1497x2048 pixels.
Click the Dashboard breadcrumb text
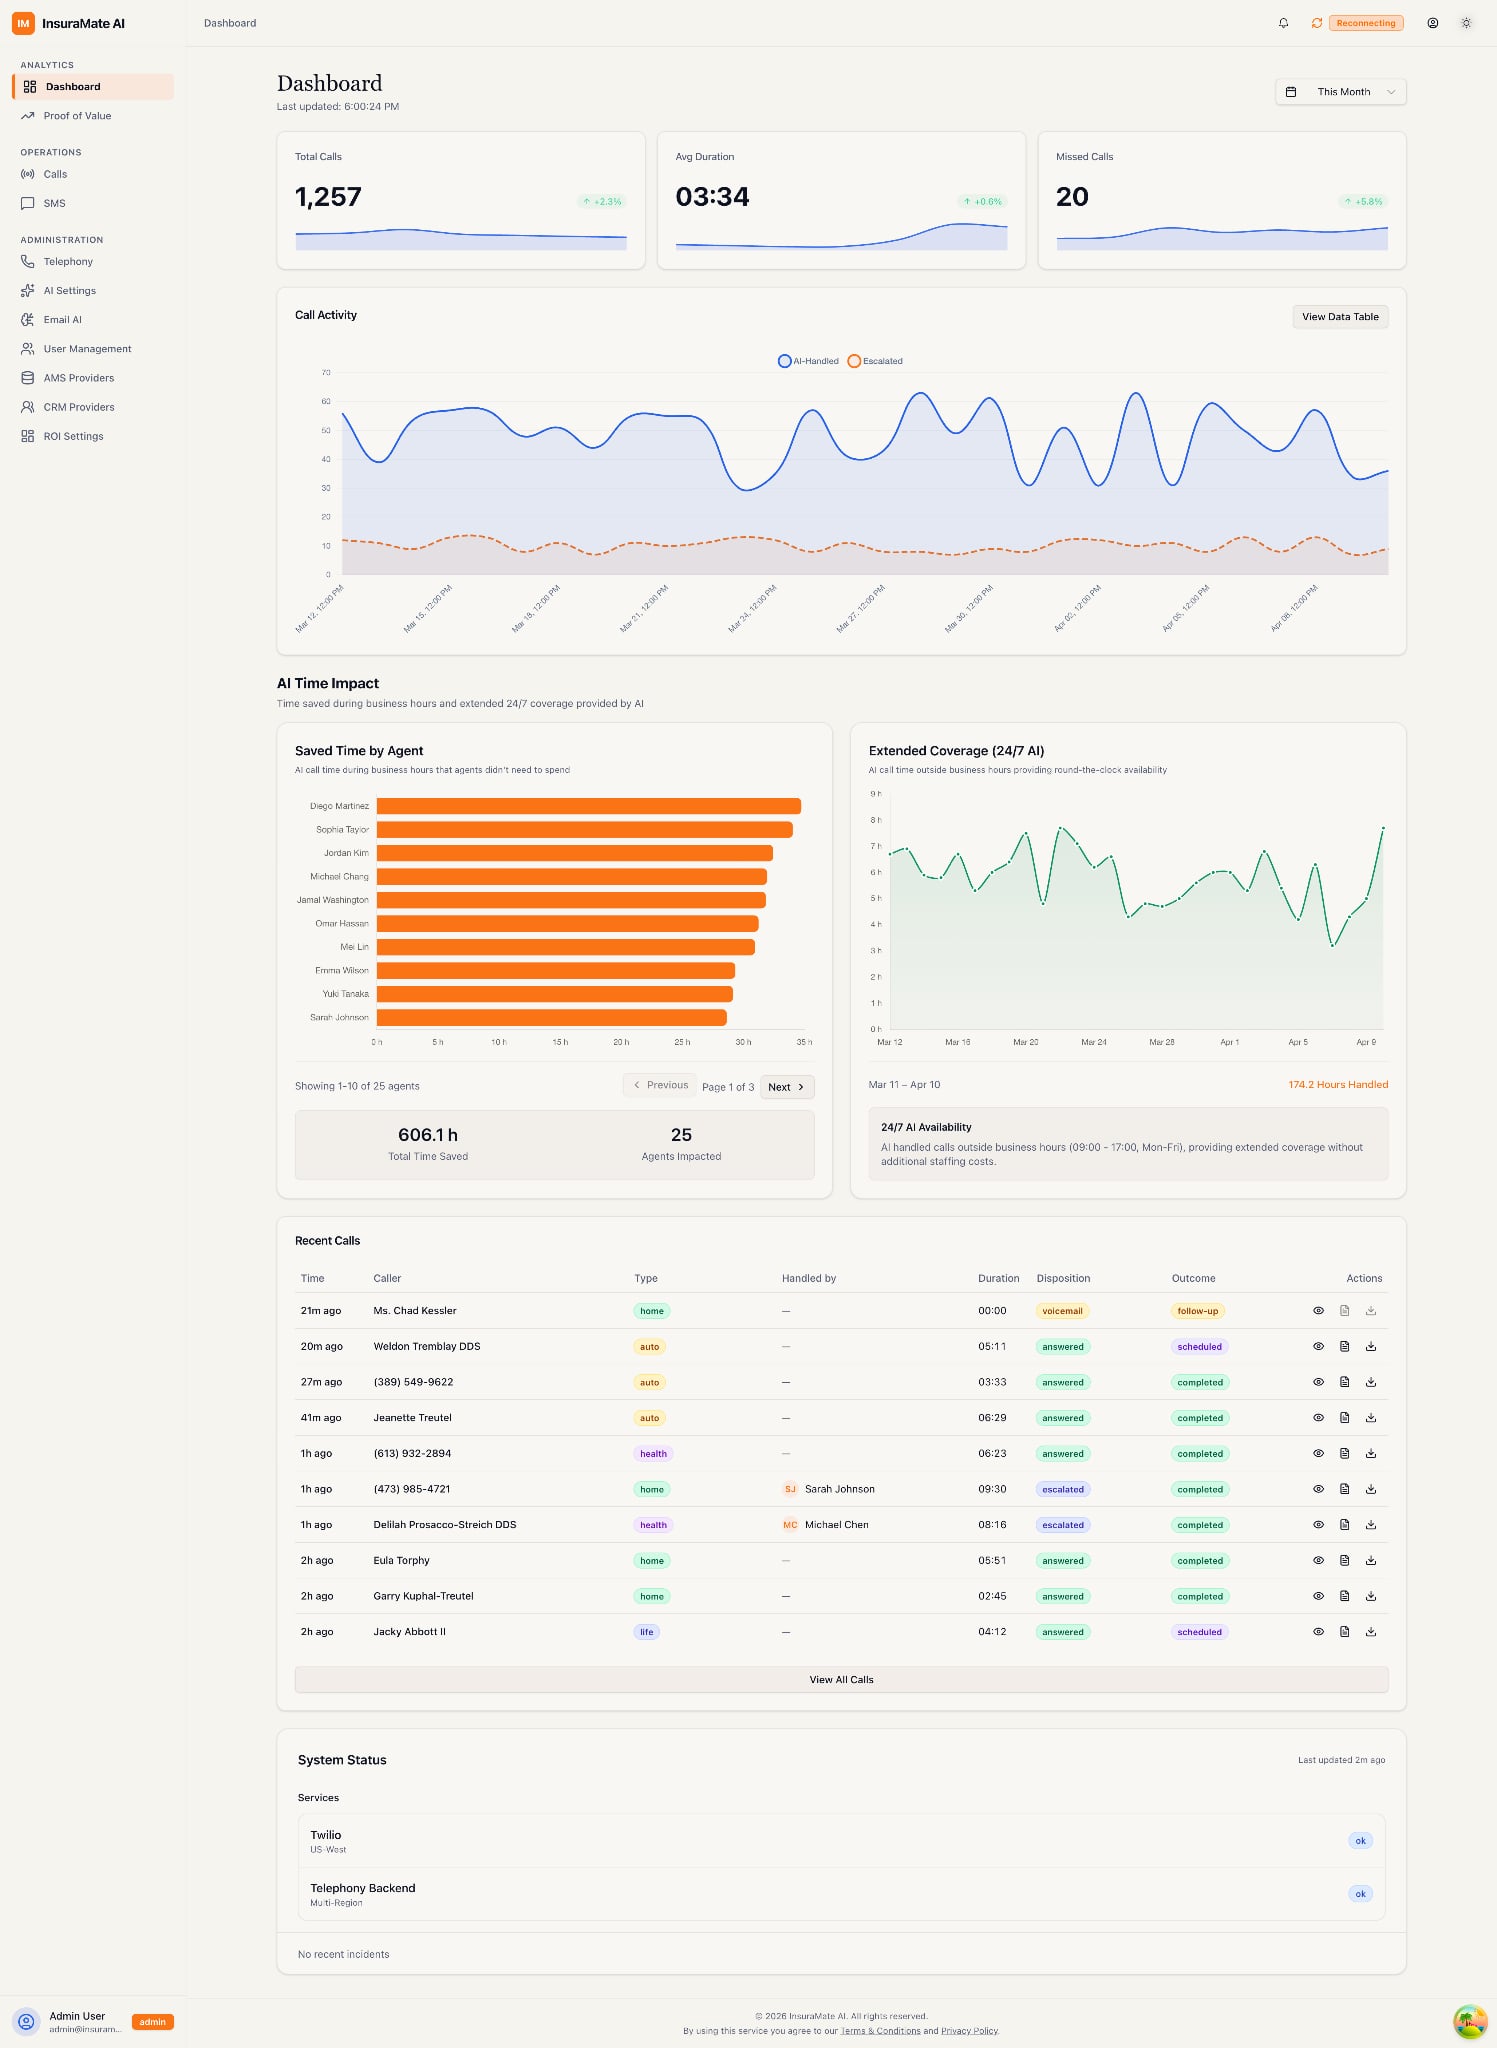(230, 23)
